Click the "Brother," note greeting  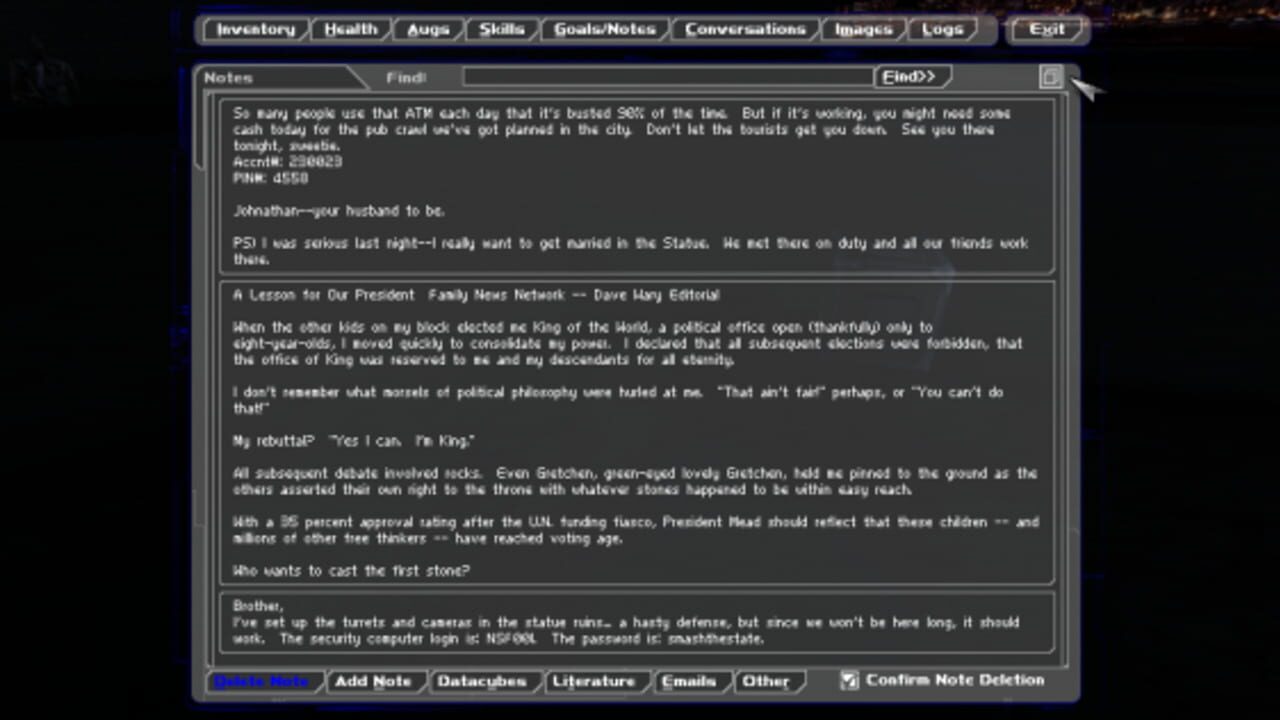[x=258, y=605]
